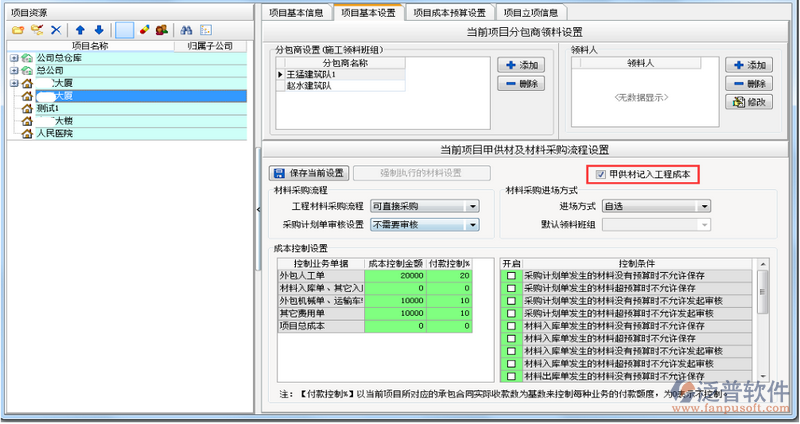Open the 进场方式 dropdown
Viewport: 800px width, 424px height.
(705, 207)
